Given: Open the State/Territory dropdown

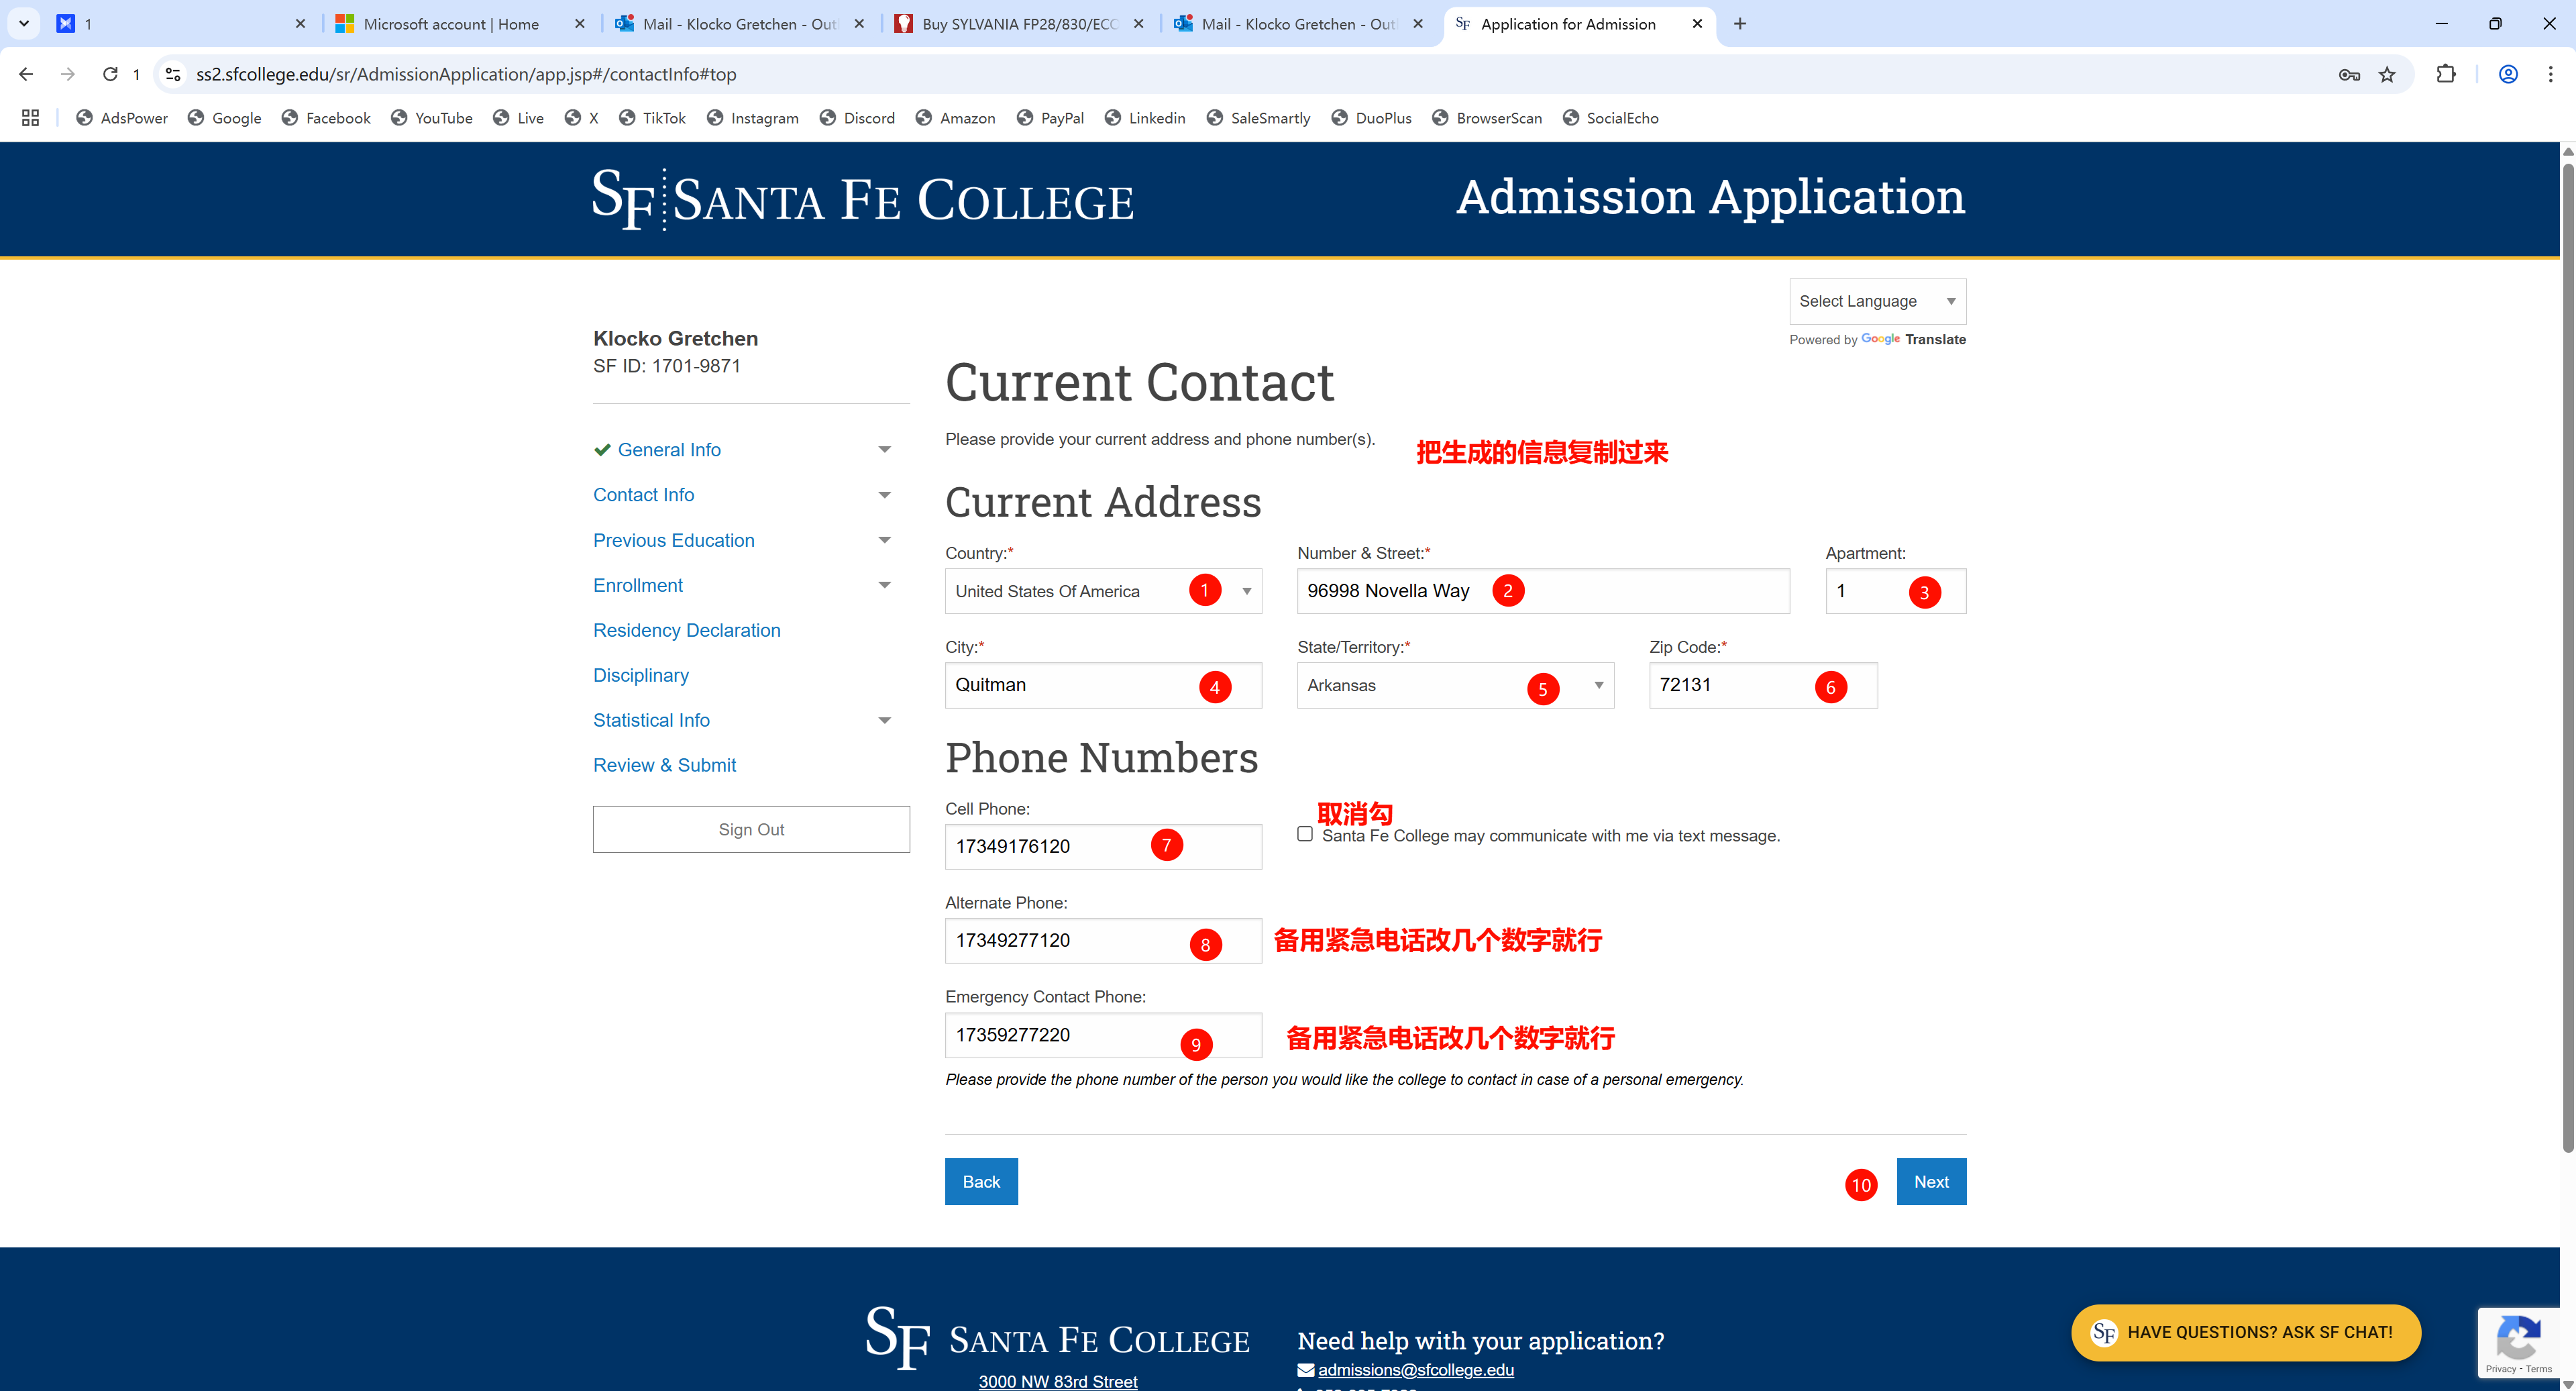Looking at the screenshot, I should [1455, 685].
